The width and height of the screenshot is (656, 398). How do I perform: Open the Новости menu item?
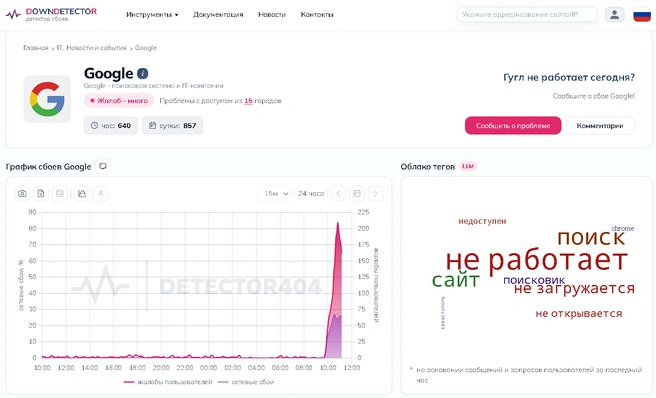pos(272,15)
